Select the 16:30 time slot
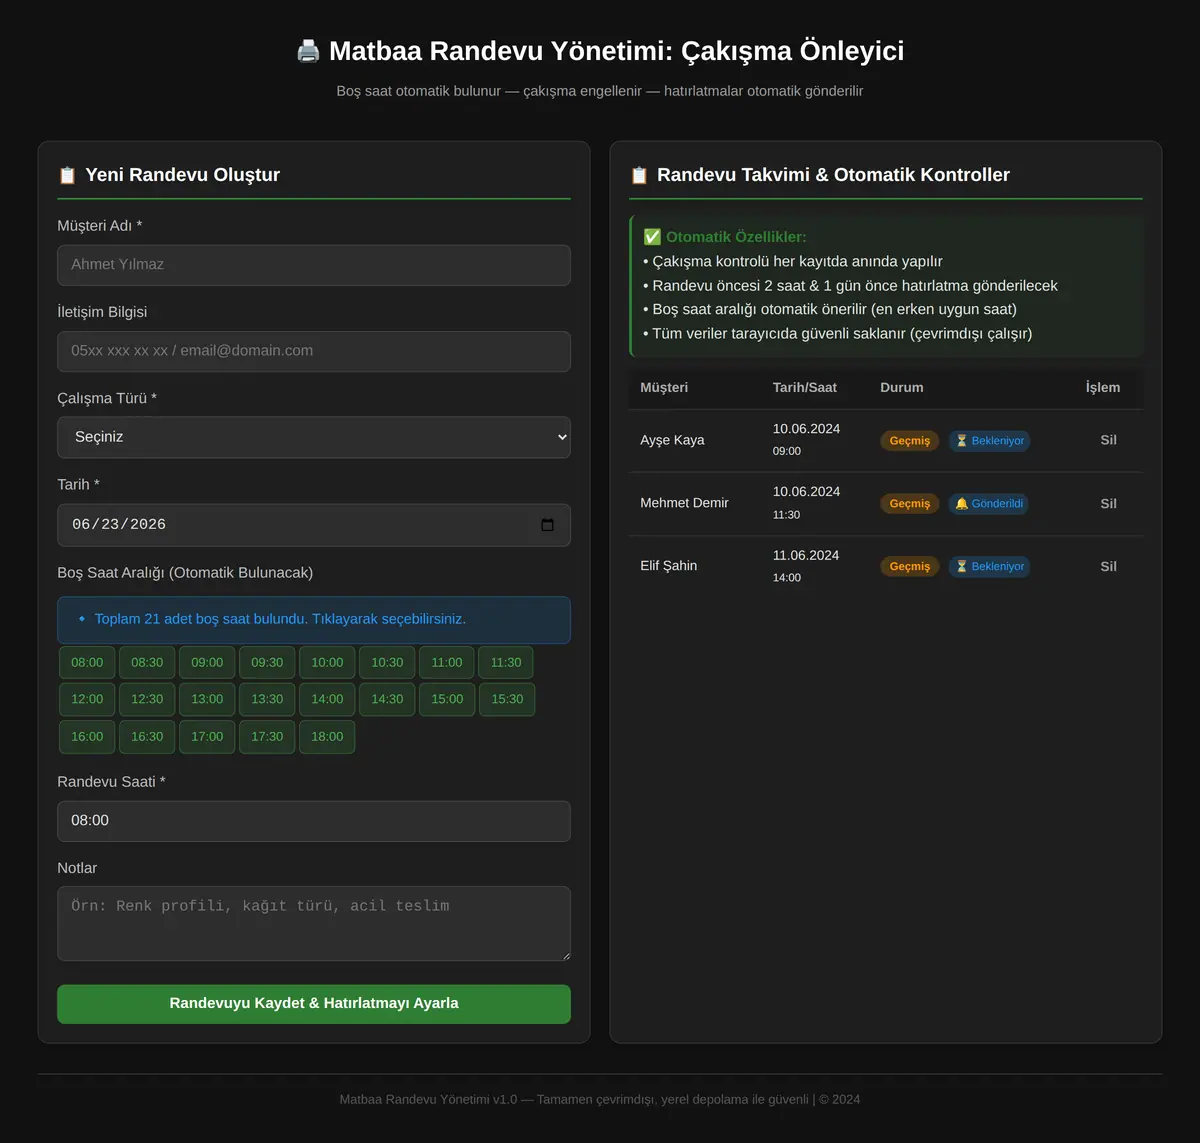Viewport: 1200px width, 1143px height. [x=147, y=736]
